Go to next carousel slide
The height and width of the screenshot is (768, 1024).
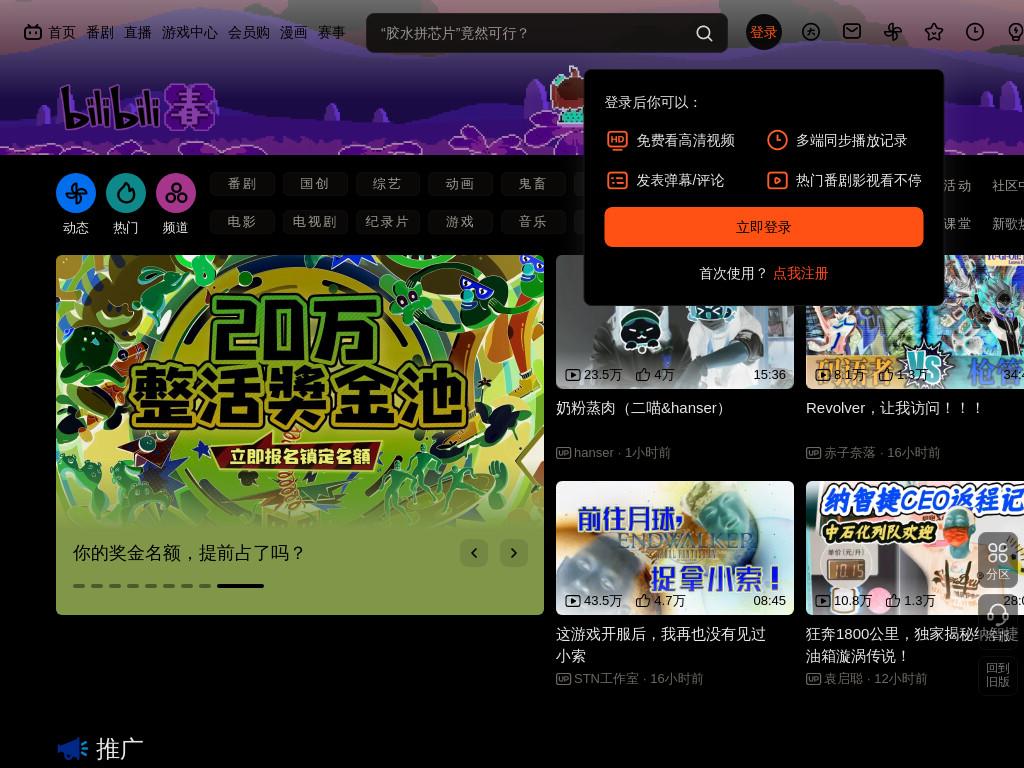[514, 553]
